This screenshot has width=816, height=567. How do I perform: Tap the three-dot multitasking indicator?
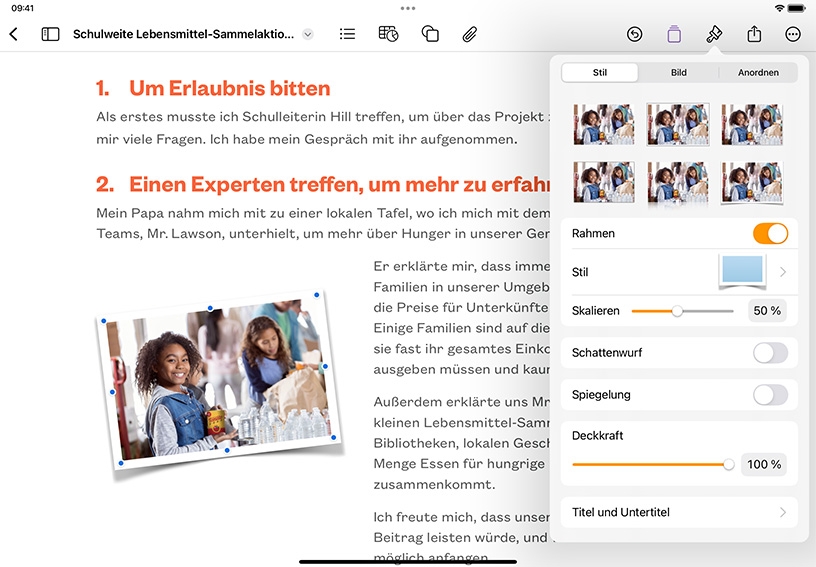click(x=408, y=8)
